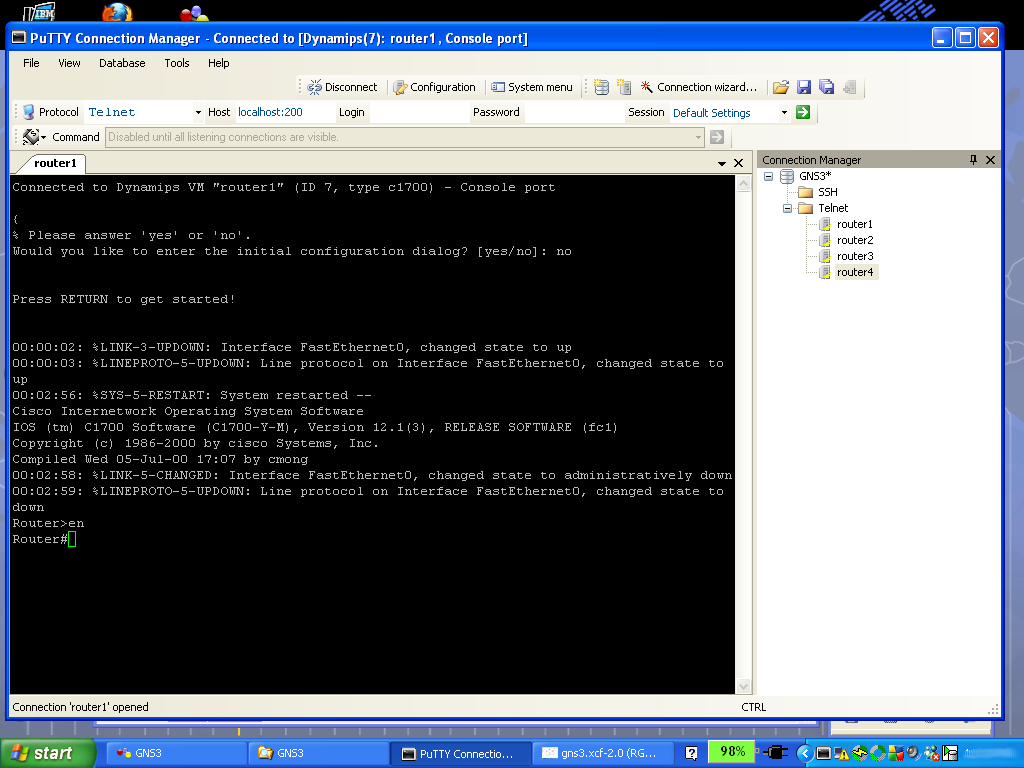Pin the Connection Manager panel
This screenshot has height=768, width=1024.
(973, 160)
